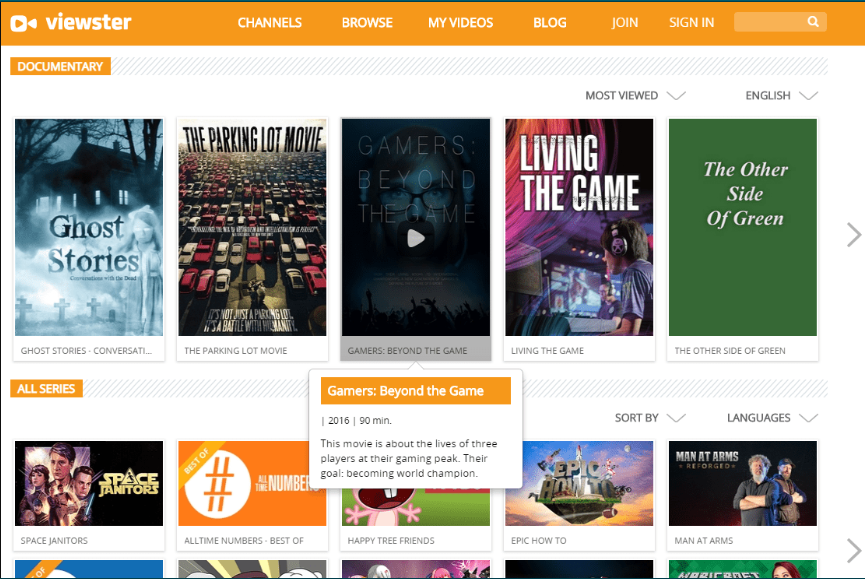Click the Join link
The image size is (865, 579).
point(624,23)
